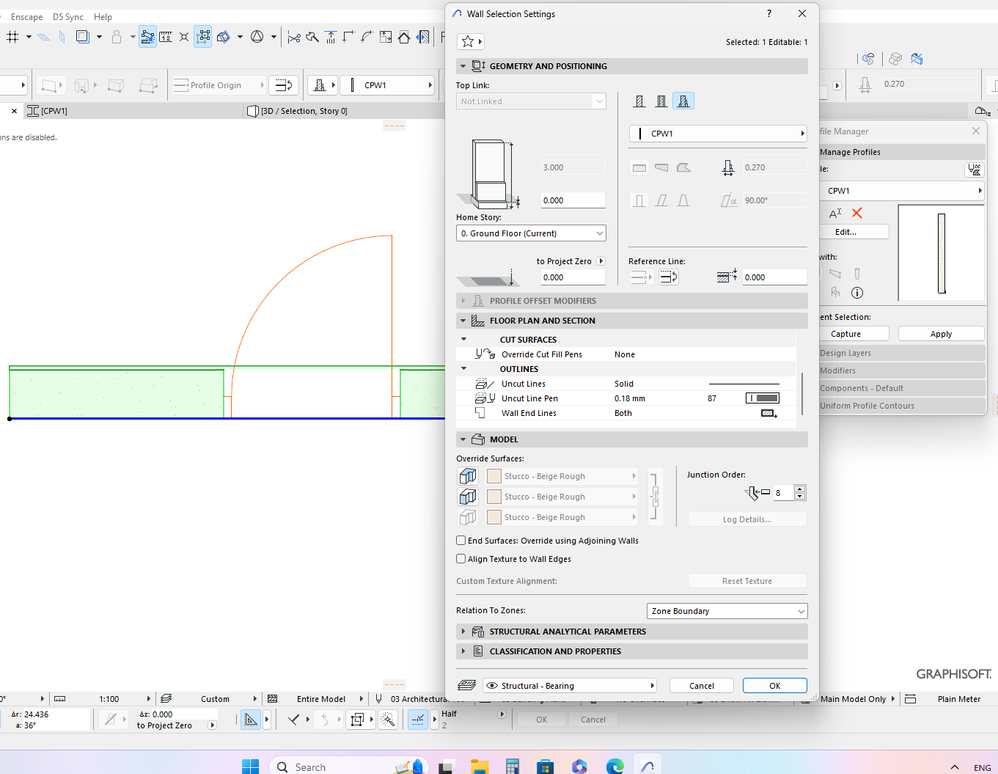Click Cancel in Wall Selection Settings
The height and width of the screenshot is (774, 998).
tap(701, 686)
